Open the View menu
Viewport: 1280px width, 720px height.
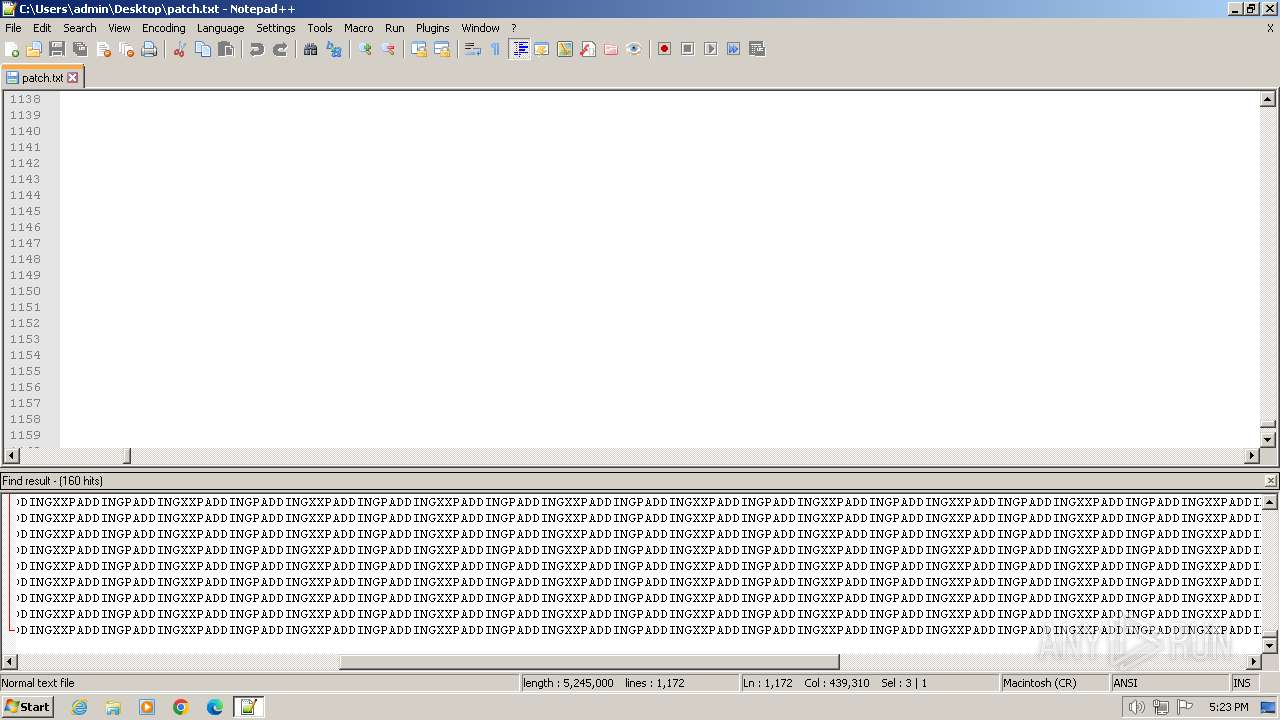[x=119, y=28]
